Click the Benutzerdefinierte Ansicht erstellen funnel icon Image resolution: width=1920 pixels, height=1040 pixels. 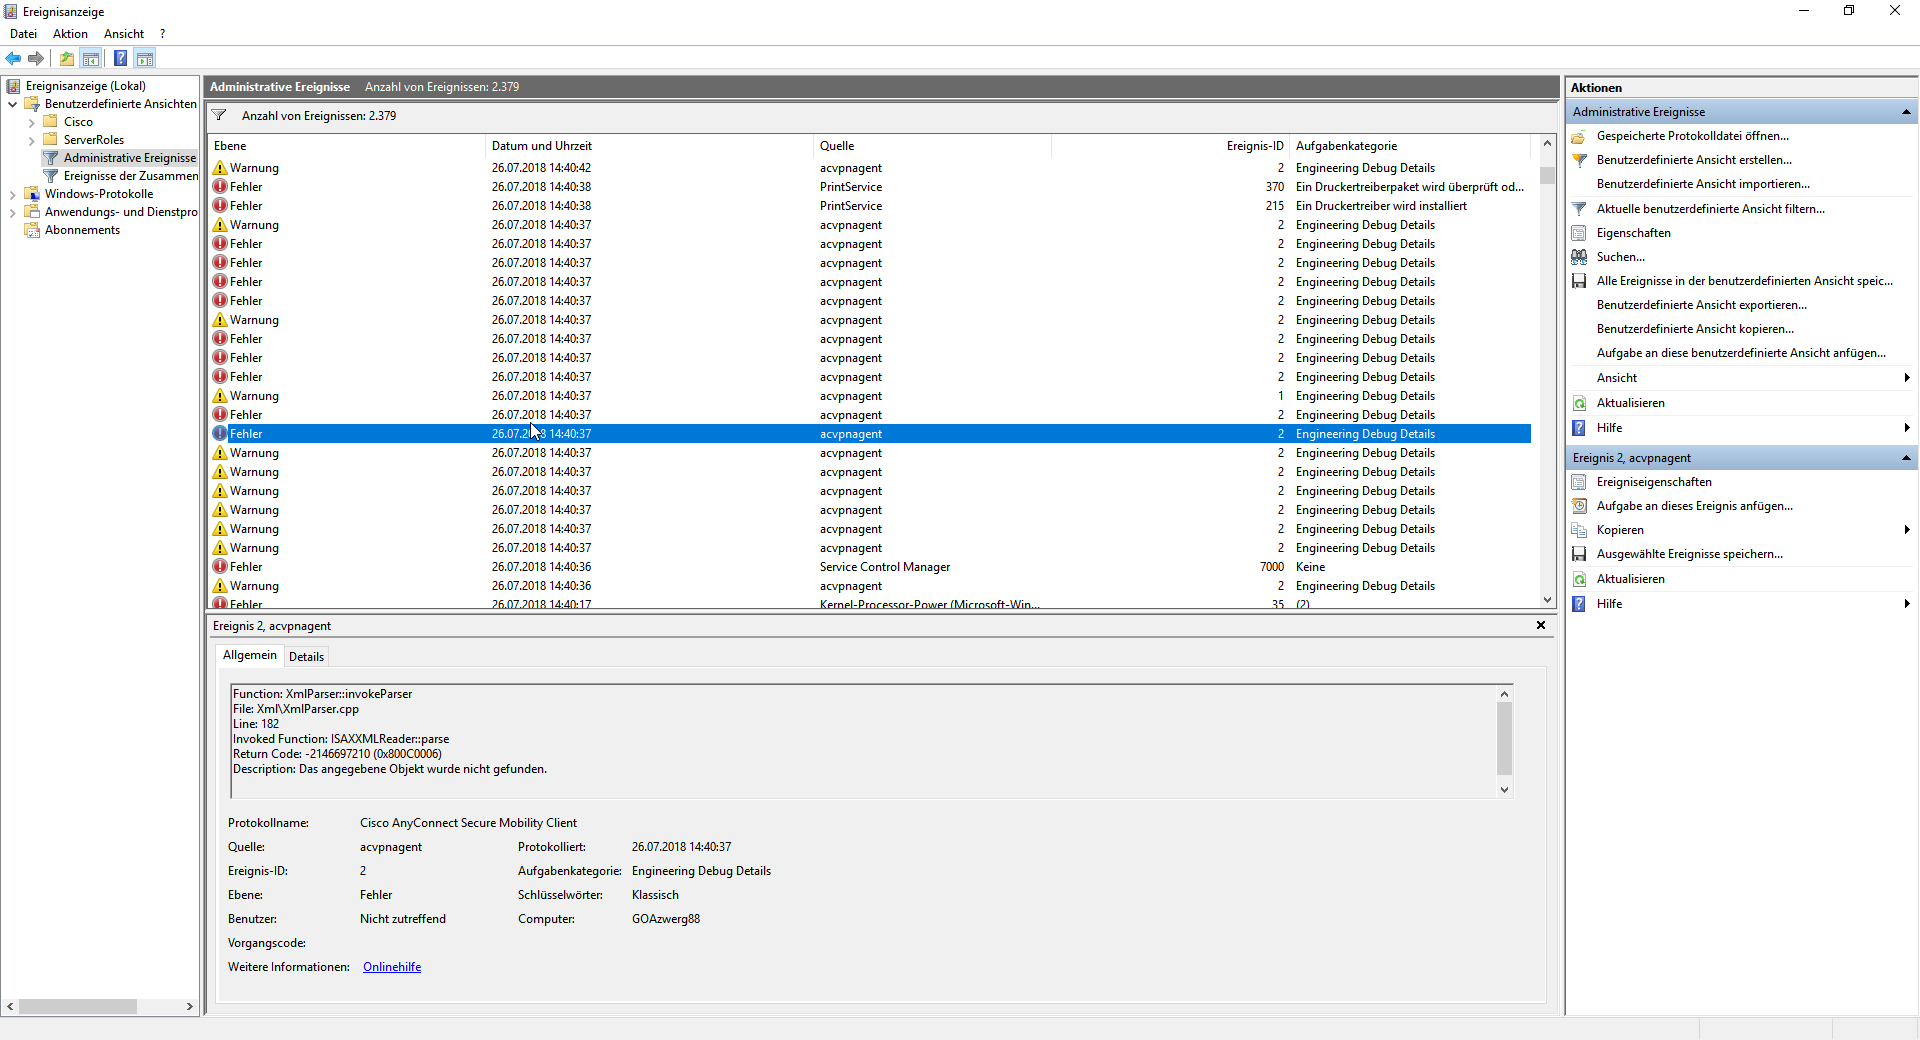1579,160
